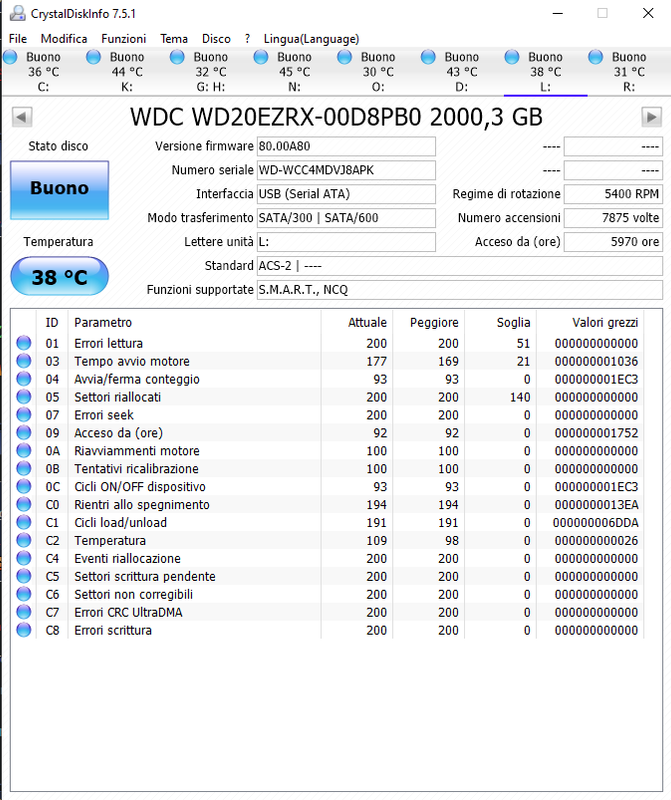Click raw value 000000000026
The width and height of the screenshot is (671, 800).
tap(596, 540)
